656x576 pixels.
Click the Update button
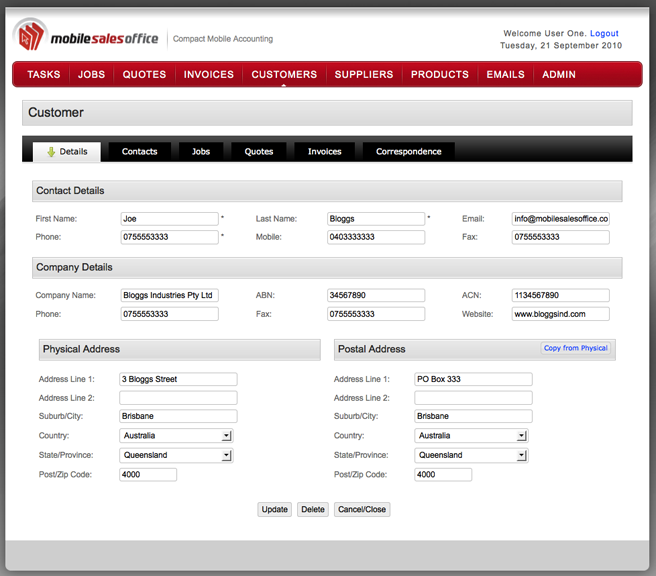tap(274, 509)
